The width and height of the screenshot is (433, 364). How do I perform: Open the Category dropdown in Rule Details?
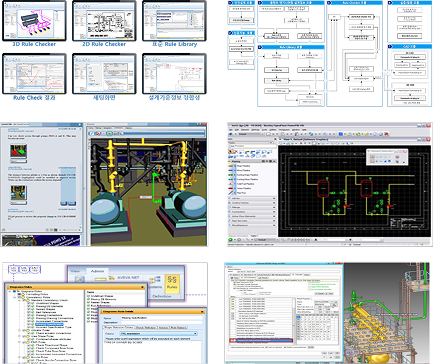tap(158, 334)
